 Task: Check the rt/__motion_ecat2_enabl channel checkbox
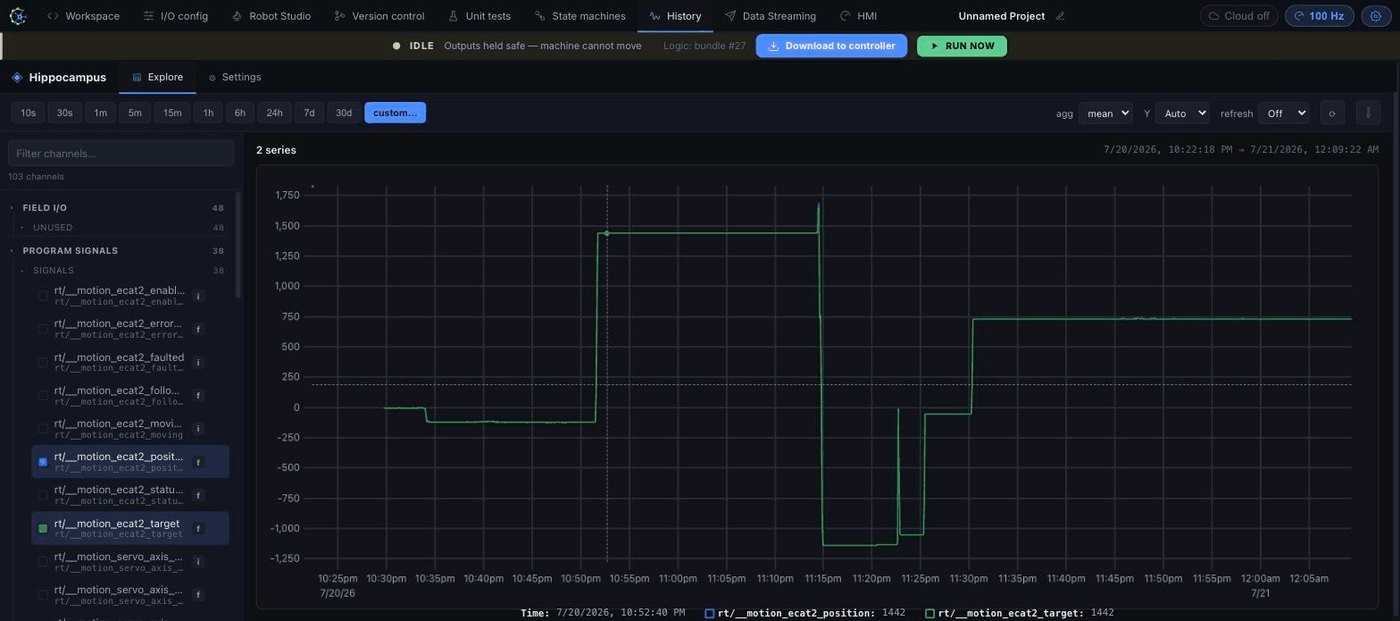tap(42, 296)
